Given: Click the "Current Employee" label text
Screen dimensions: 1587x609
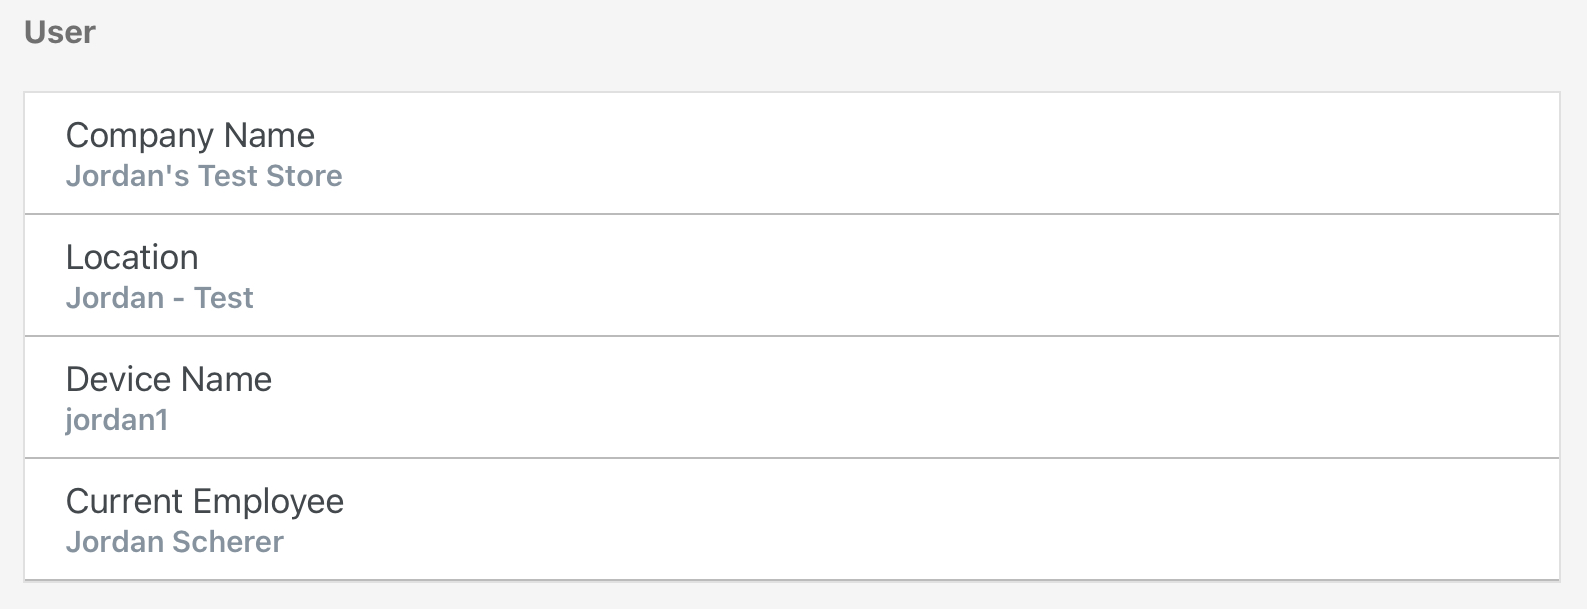Looking at the screenshot, I should [x=205, y=501].
